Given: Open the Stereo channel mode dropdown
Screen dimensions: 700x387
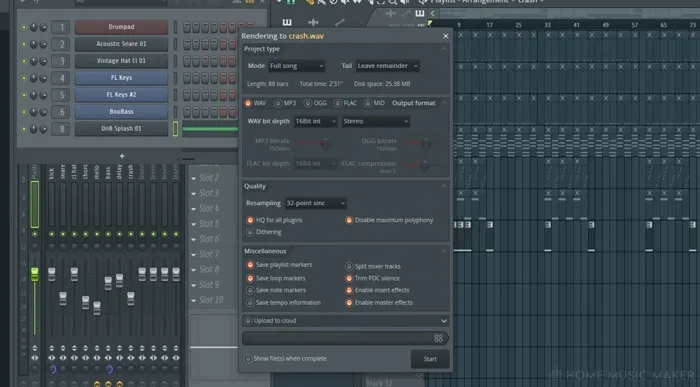Looking at the screenshot, I should pyautogui.click(x=375, y=121).
